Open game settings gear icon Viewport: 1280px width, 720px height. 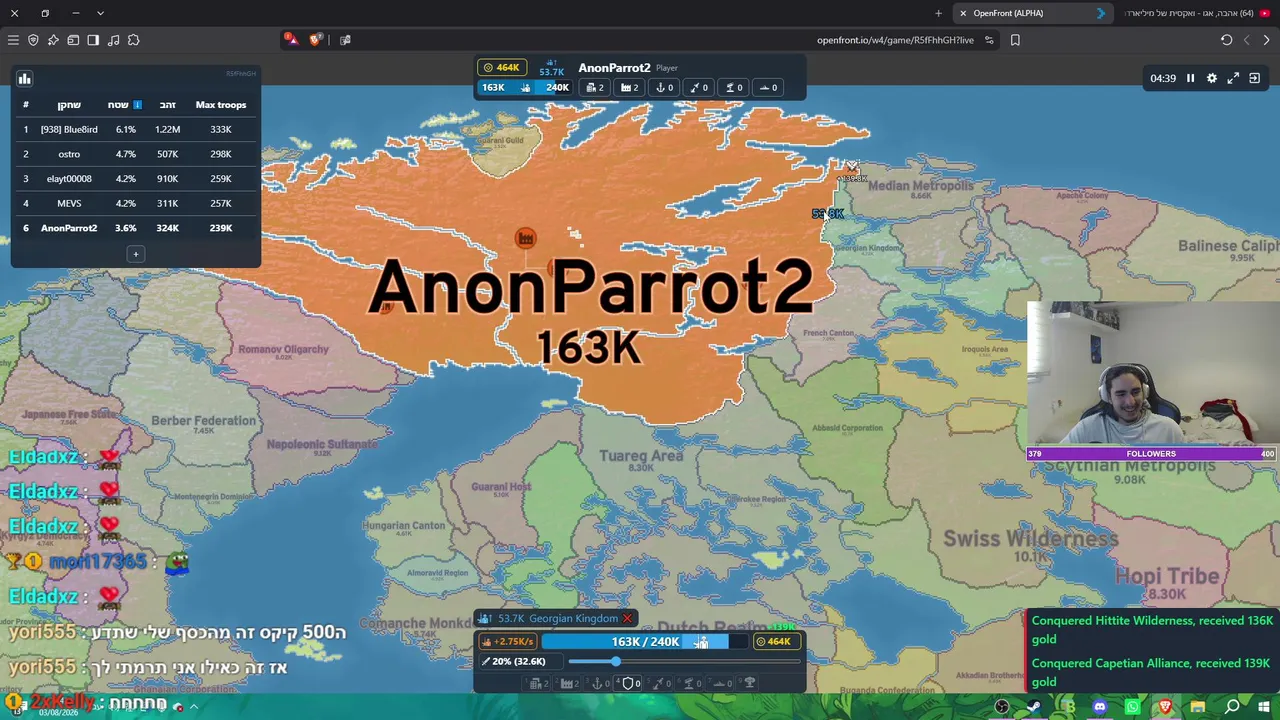pos(1212,78)
